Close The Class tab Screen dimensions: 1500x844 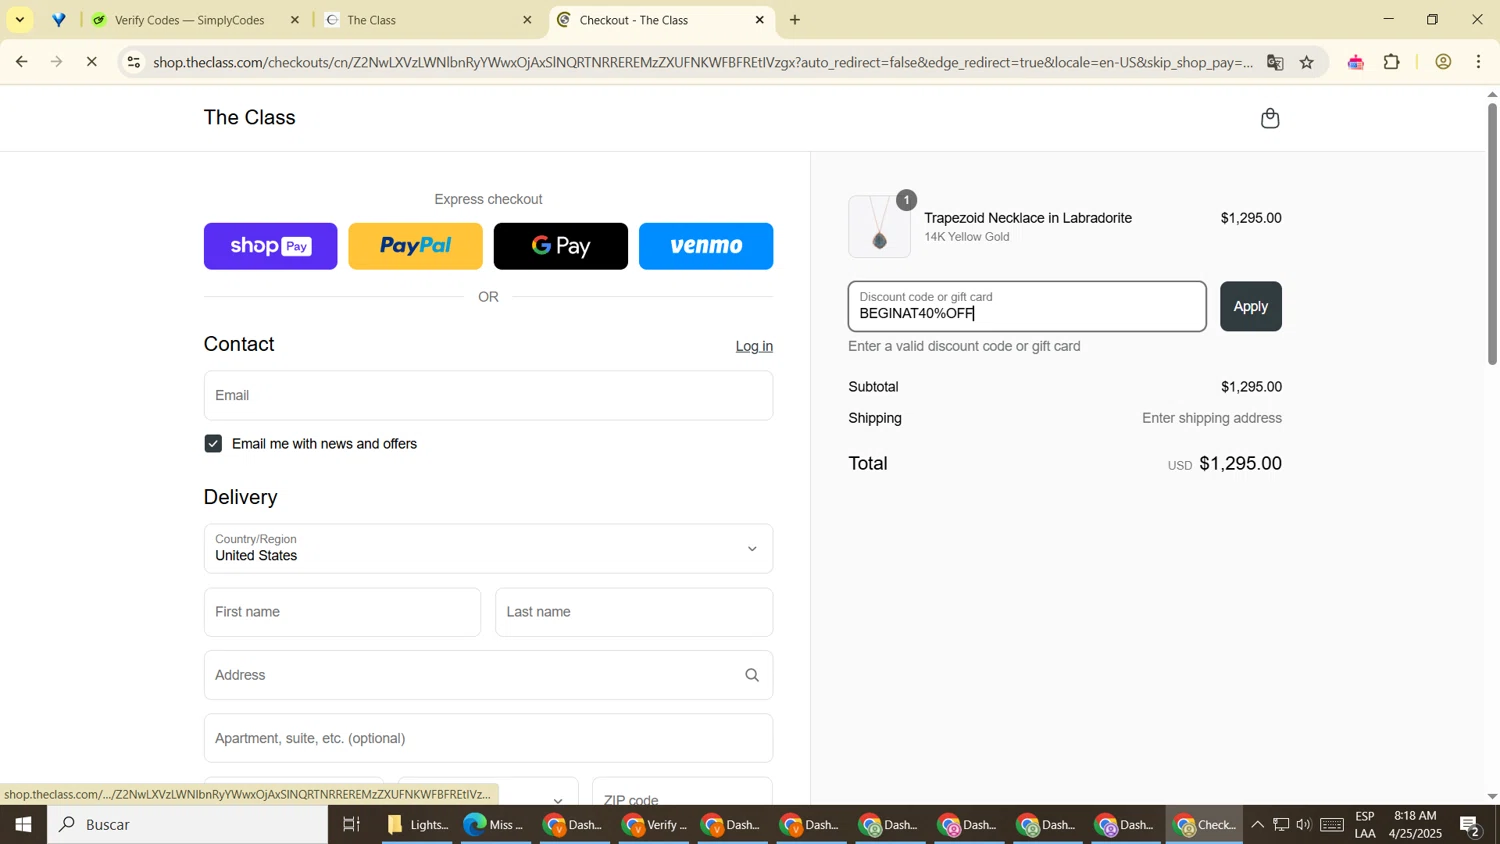pos(528,20)
